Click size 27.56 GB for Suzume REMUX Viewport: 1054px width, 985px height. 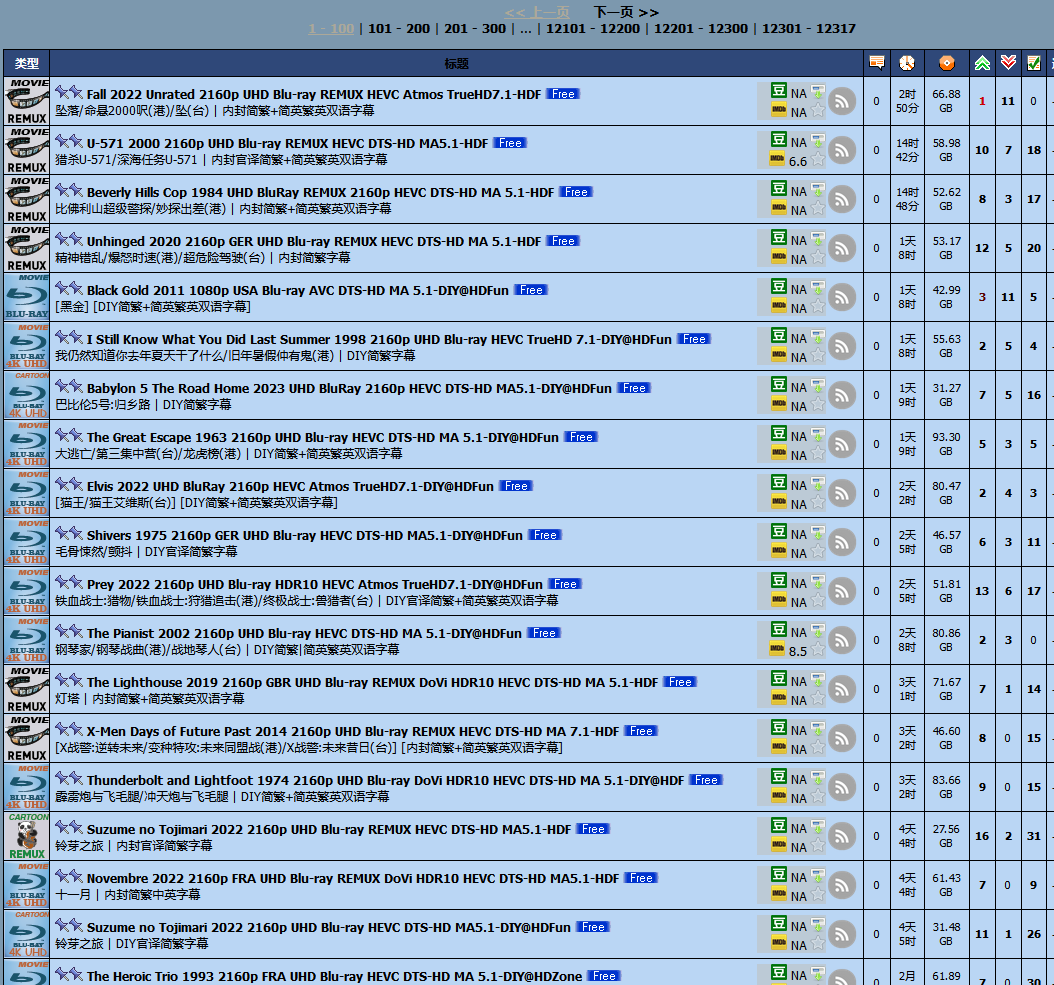tap(946, 836)
